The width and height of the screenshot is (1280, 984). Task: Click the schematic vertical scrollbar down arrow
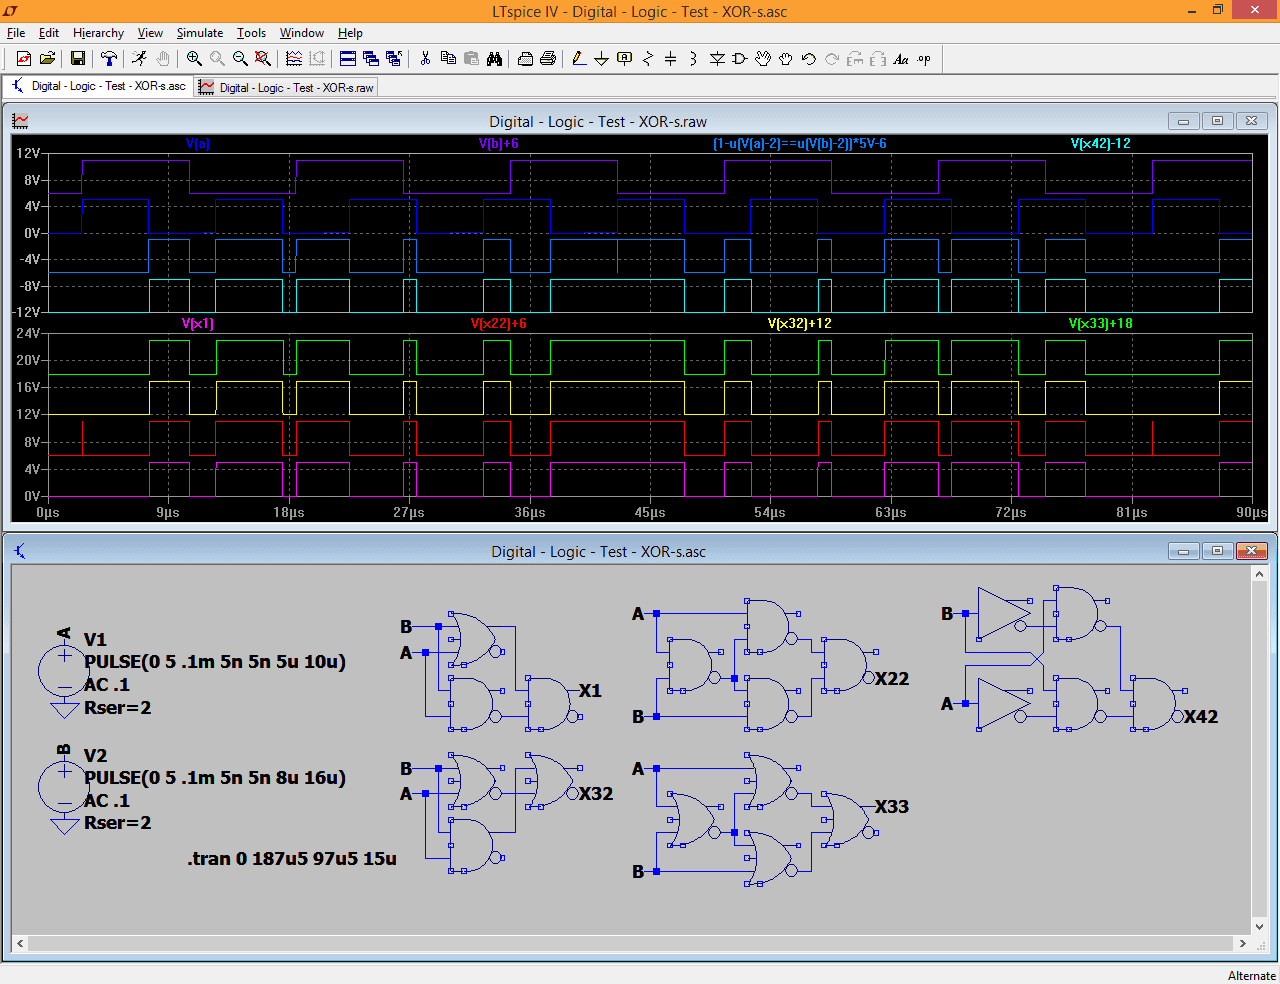click(x=1259, y=927)
